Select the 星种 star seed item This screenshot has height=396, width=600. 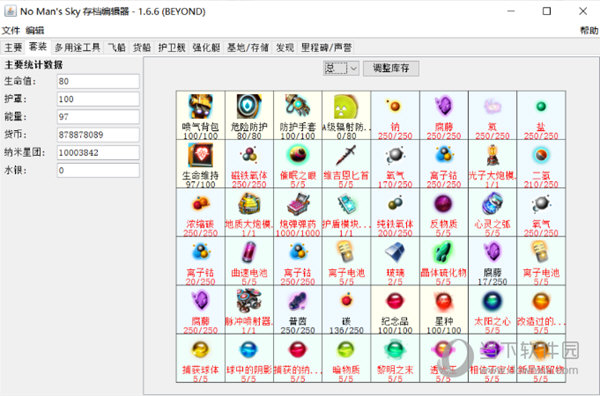(x=443, y=310)
